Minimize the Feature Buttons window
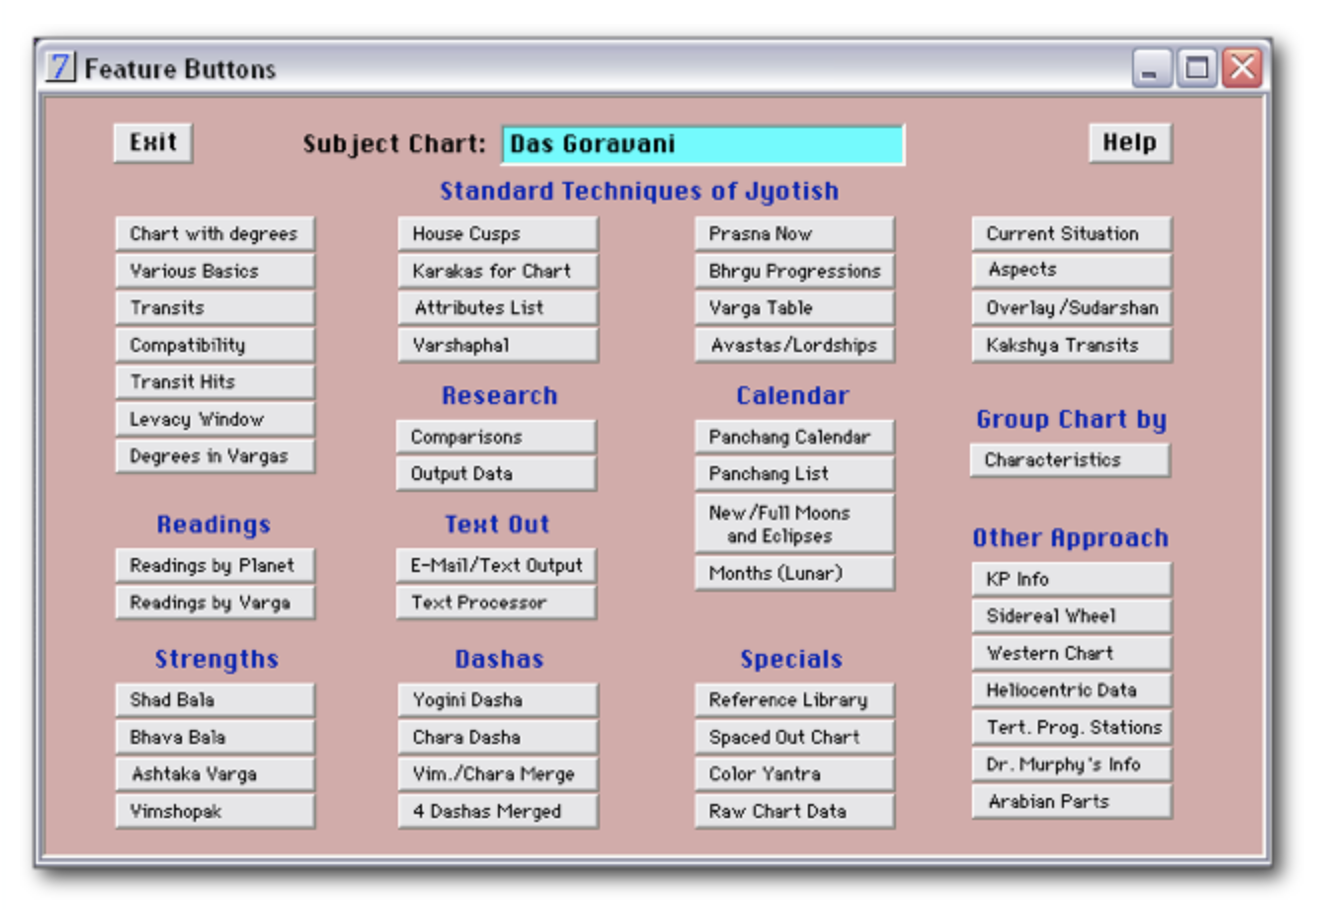Screen dimensions: 1334x910 click(x=1151, y=69)
